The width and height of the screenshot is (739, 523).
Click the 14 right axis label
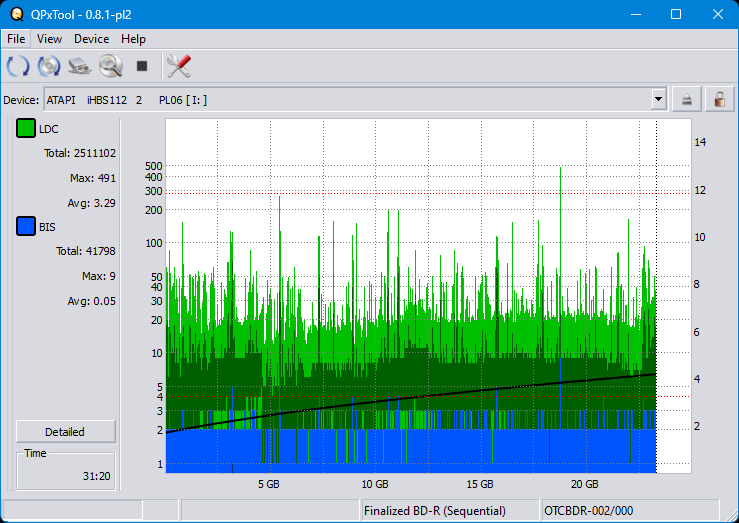click(700, 142)
